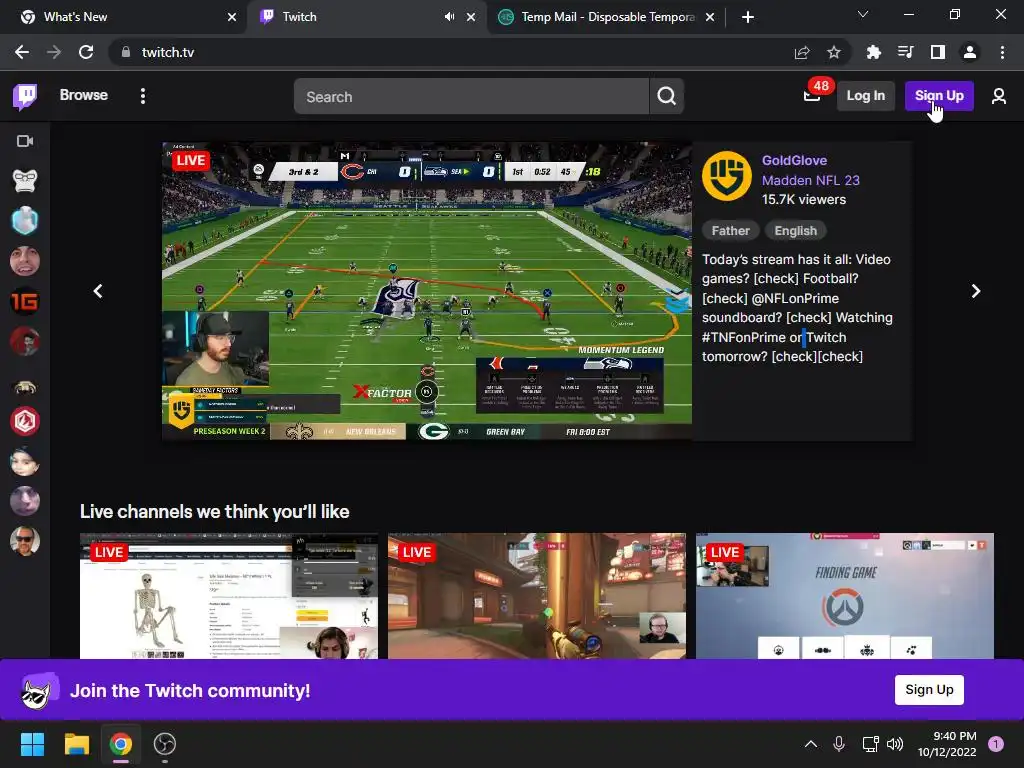Bookmark this page with the star icon
1024x768 pixels.
click(x=834, y=52)
